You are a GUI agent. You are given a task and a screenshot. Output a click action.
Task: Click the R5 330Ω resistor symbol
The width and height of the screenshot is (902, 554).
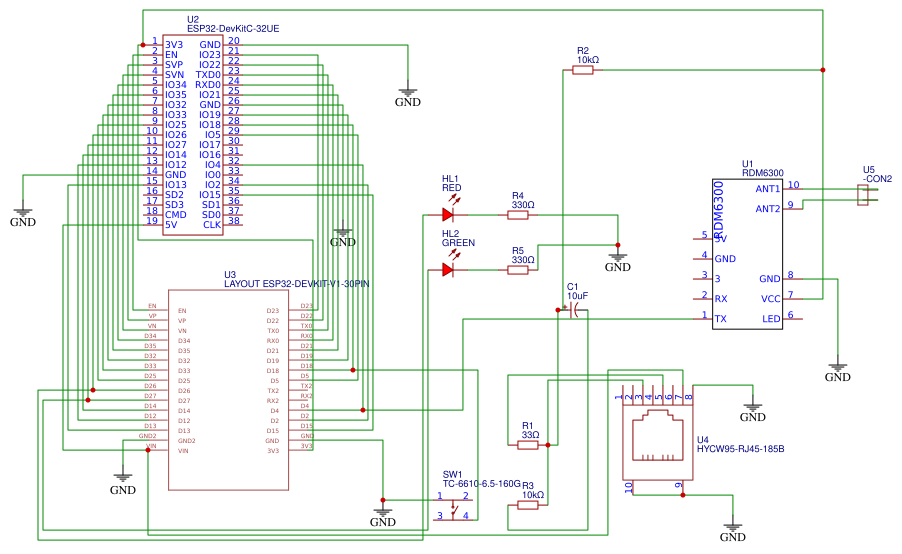pos(518,270)
